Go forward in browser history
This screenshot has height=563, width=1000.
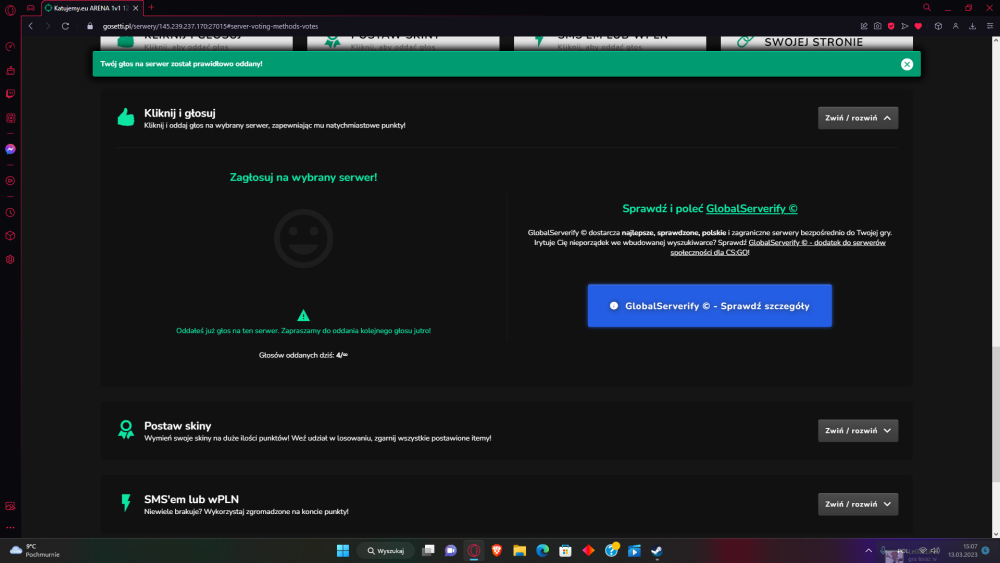click(48, 26)
